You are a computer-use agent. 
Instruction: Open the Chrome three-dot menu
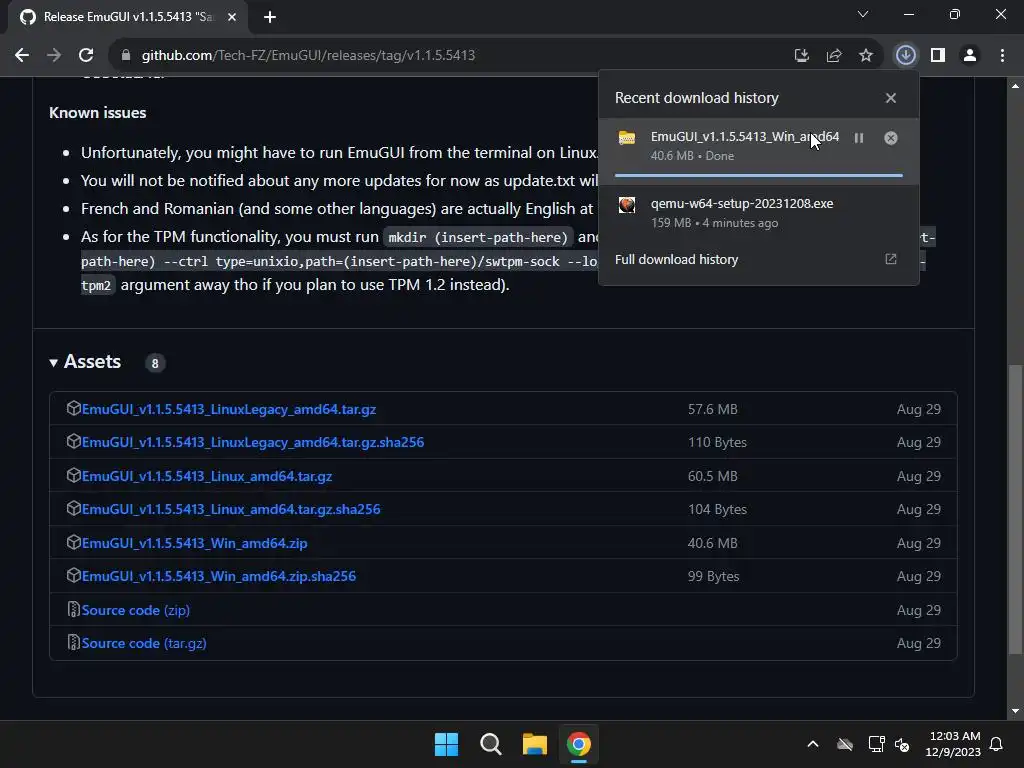[x=1002, y=56]
